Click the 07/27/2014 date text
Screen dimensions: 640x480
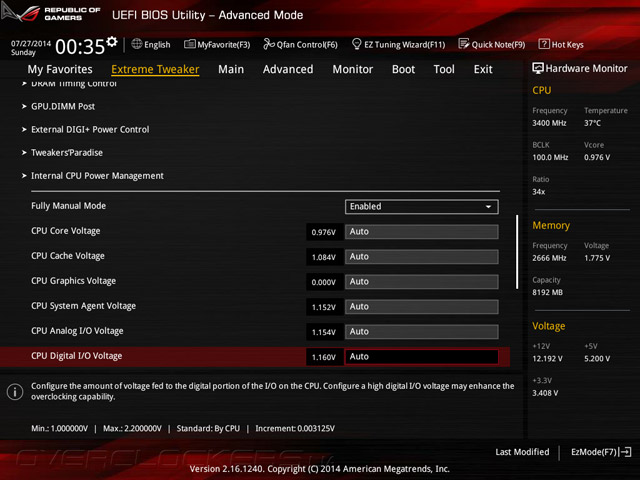pyautogui.click(x=31, y=43)
